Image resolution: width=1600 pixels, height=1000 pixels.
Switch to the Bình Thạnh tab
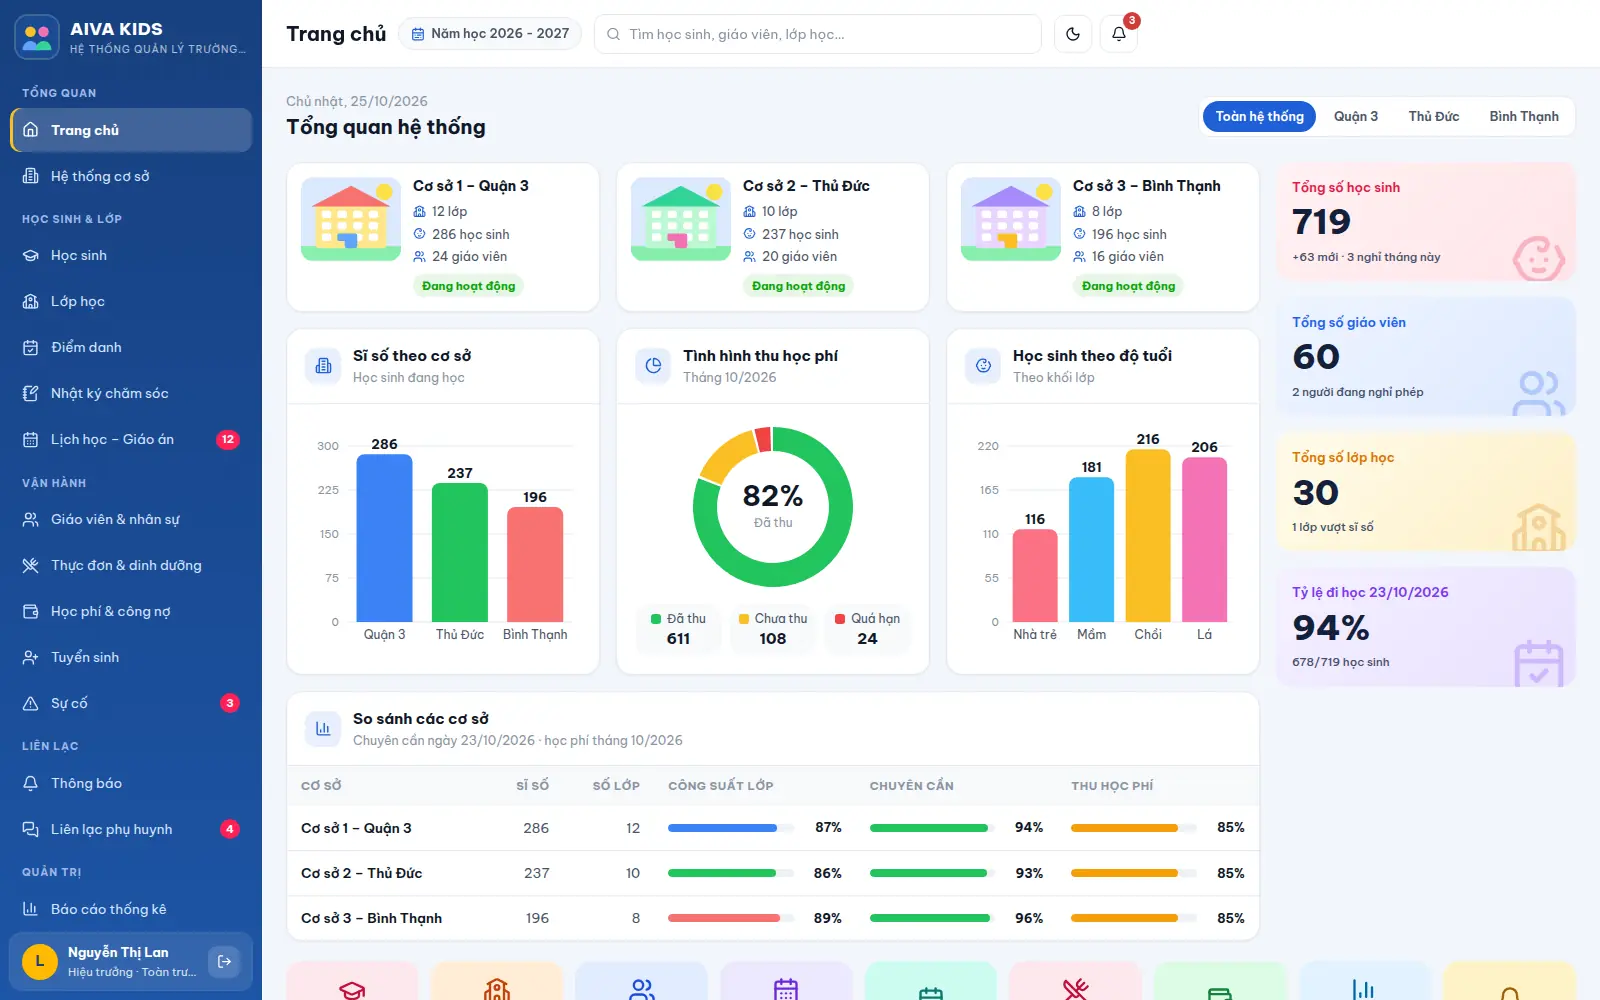pos(1524,116)
